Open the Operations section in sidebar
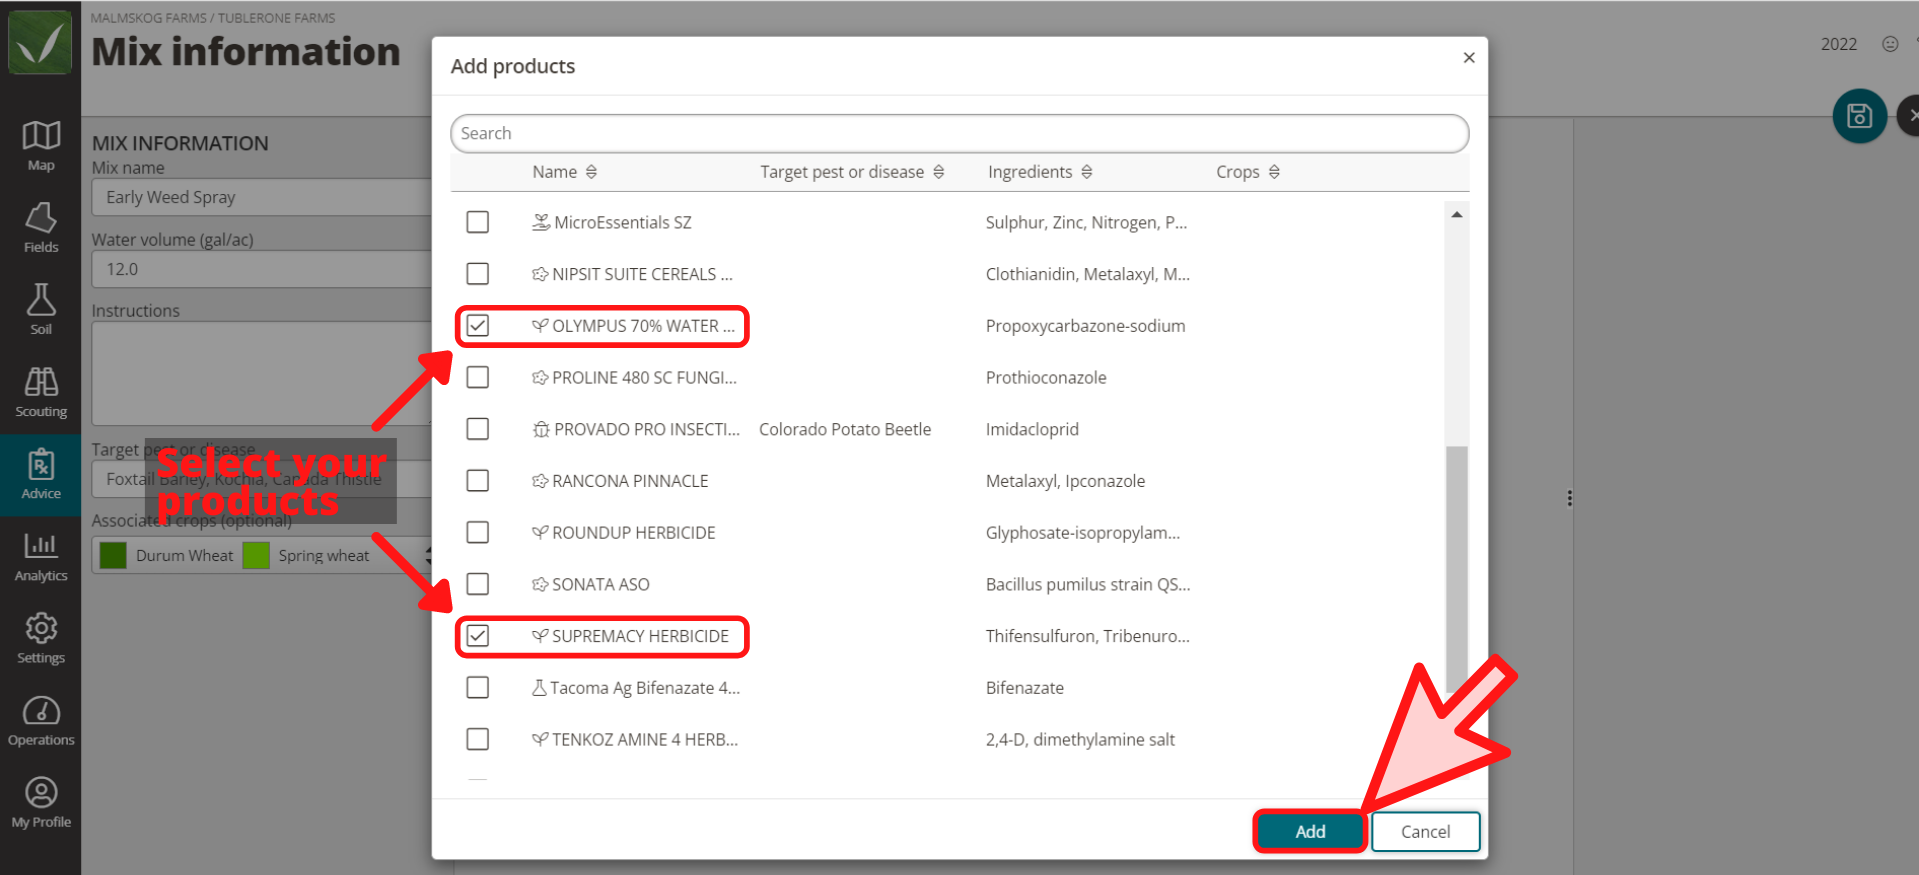The width and height of the screenshot is (1919, 875). [41, 720]
